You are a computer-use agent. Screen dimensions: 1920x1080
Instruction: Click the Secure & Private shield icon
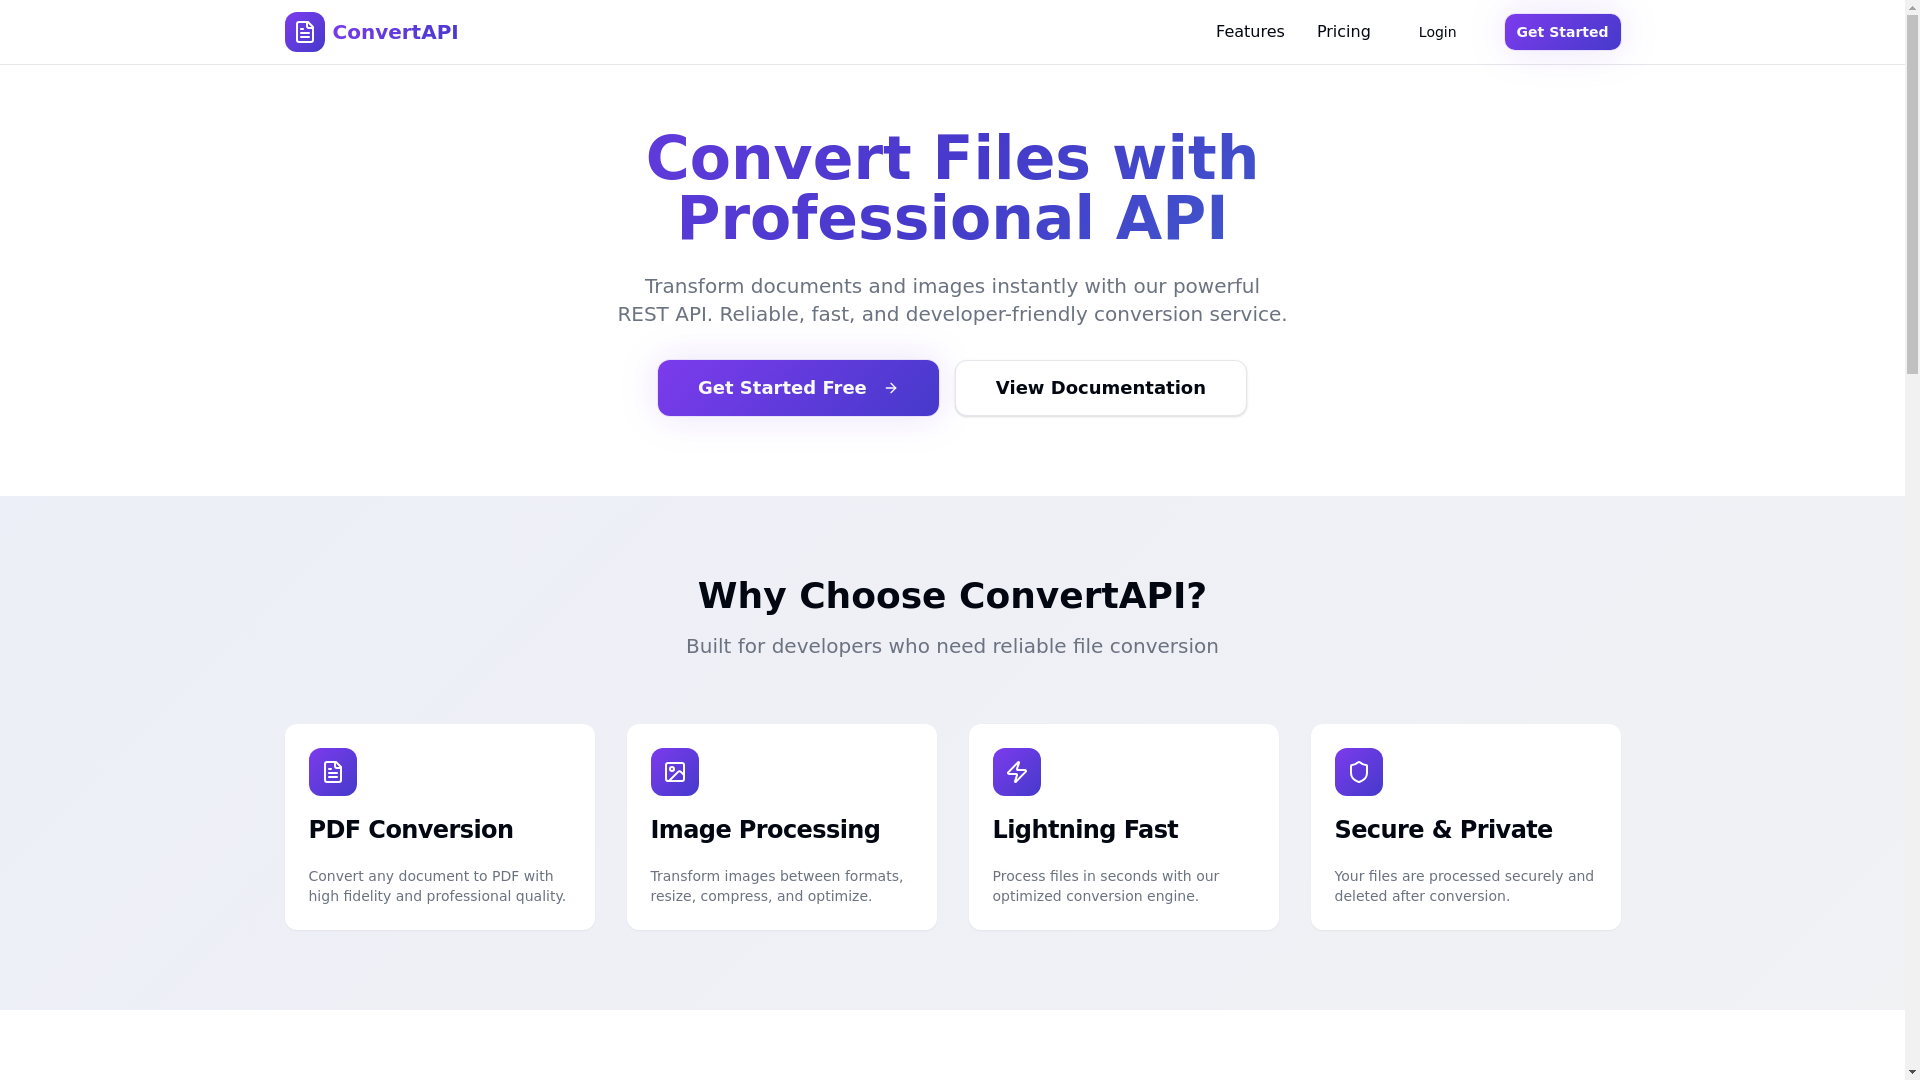1359,772
